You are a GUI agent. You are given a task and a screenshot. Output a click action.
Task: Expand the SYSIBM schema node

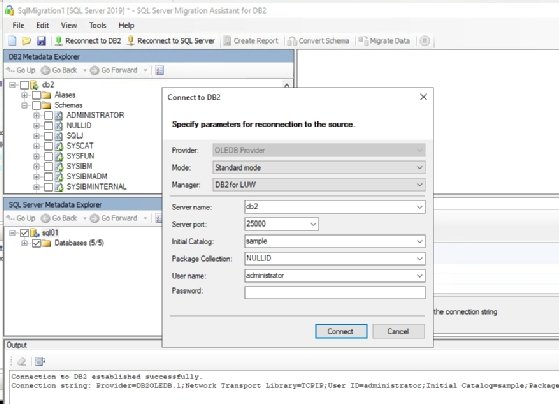tap(36, 167)
